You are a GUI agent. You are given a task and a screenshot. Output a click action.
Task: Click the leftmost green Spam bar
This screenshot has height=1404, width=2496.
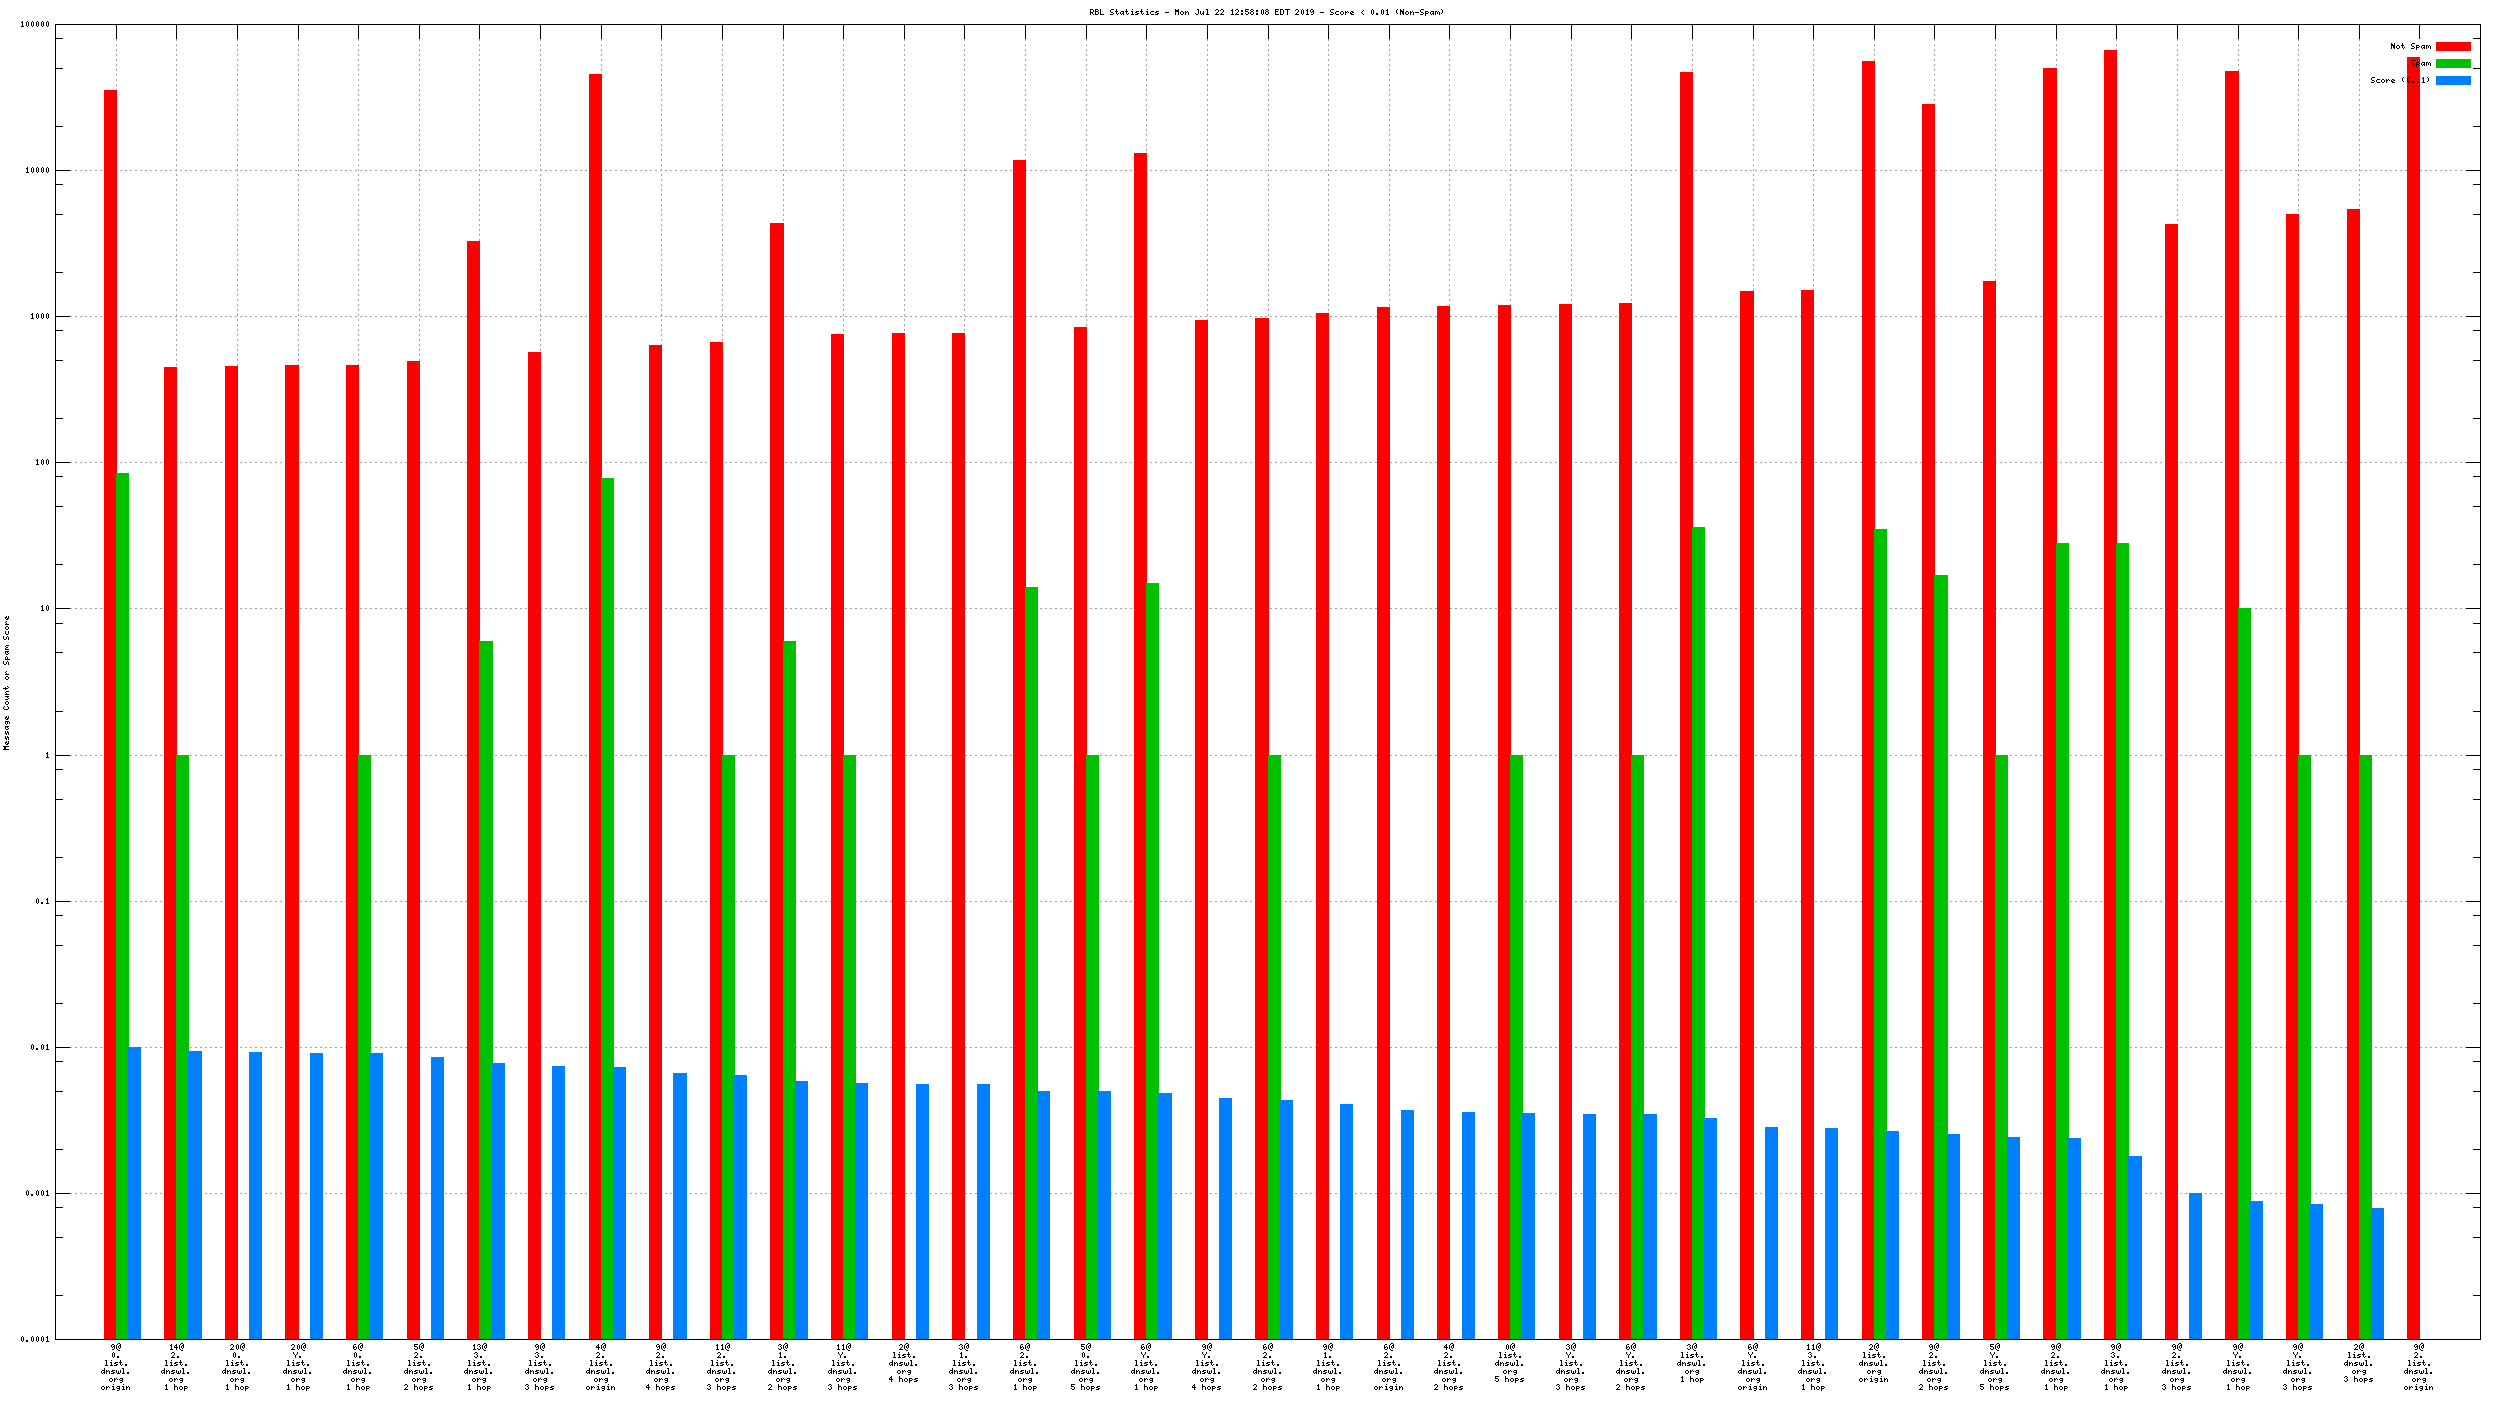(122, 900)
